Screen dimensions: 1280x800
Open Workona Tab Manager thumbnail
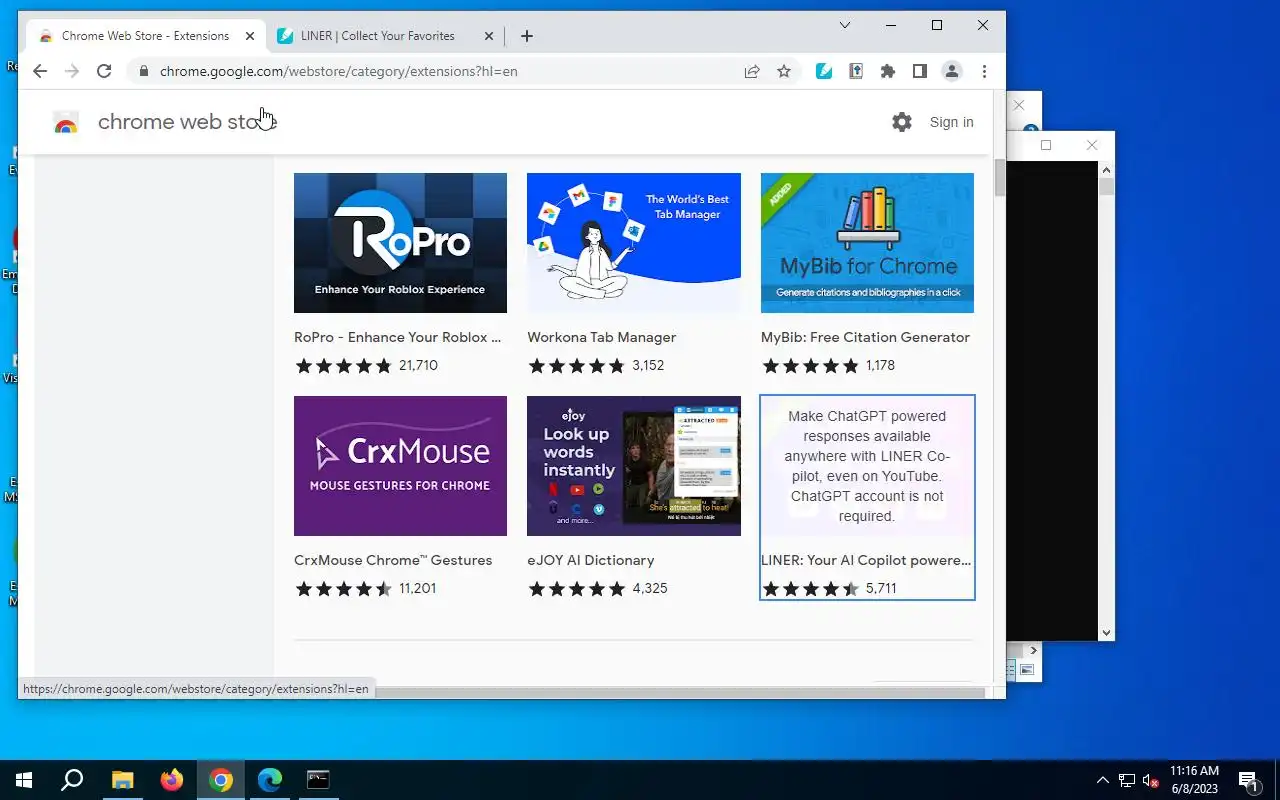coord(634,243)
